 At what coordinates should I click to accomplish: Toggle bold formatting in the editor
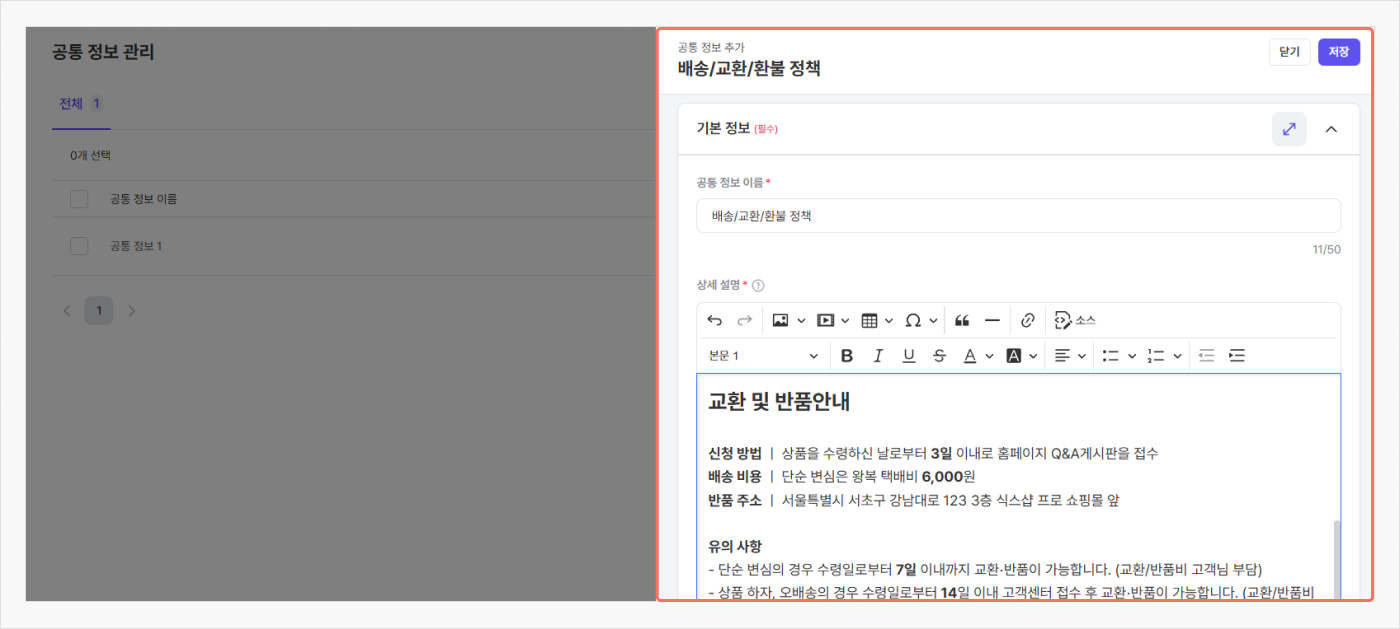tap(847, 356)
